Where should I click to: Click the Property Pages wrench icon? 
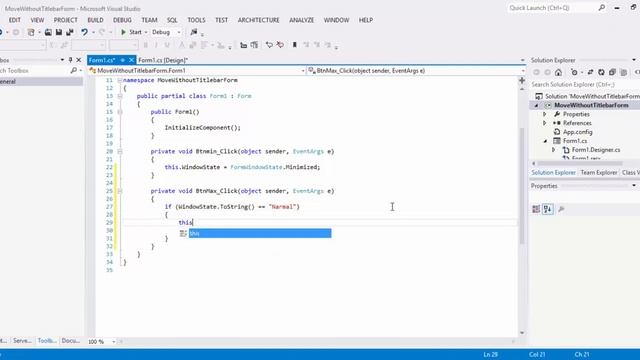coord(561,209)
